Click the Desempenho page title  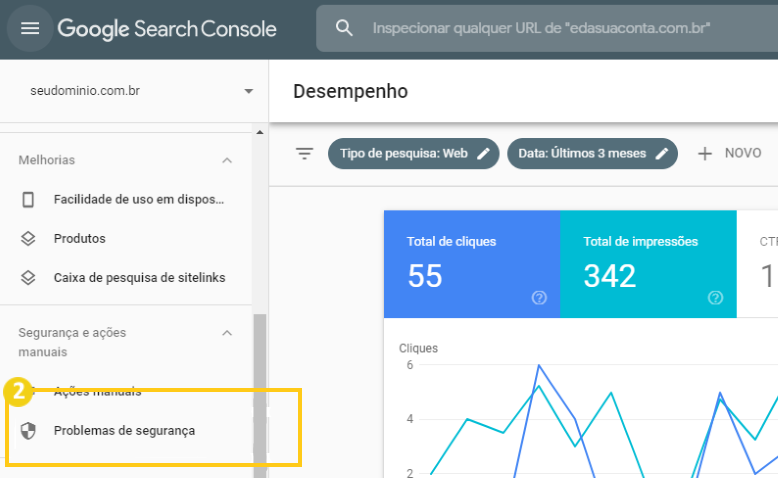click(x=351, y=91)
